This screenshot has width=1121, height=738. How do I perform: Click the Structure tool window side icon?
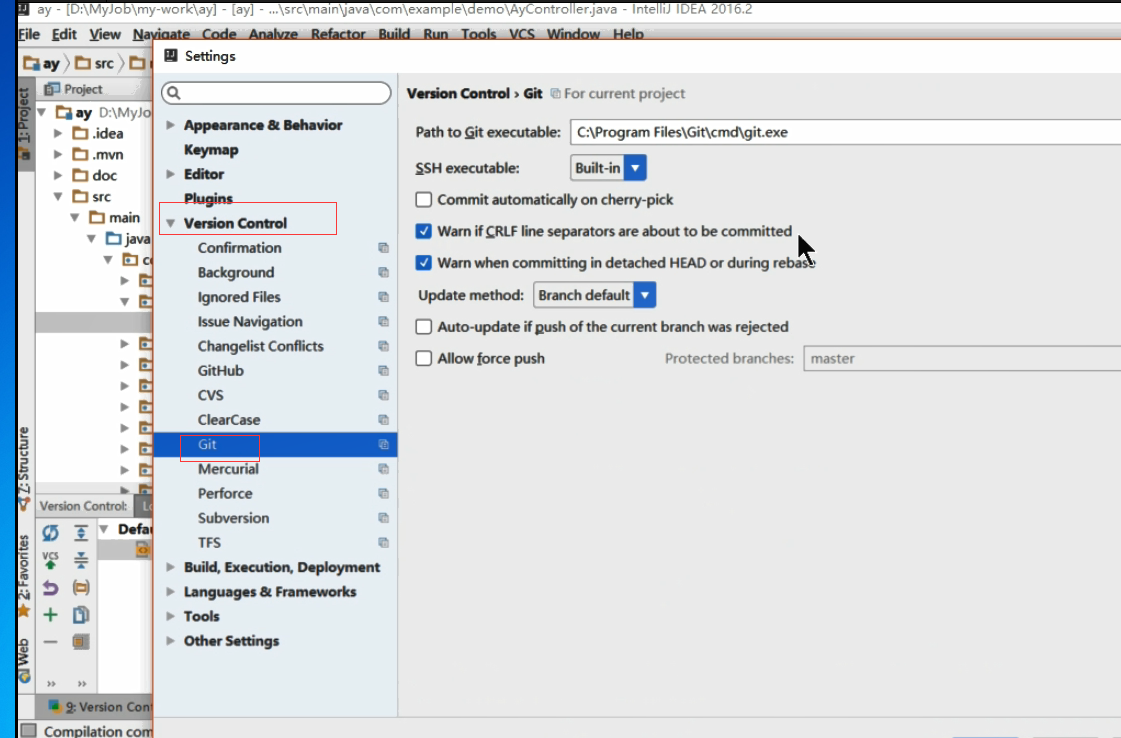(24, 504)
